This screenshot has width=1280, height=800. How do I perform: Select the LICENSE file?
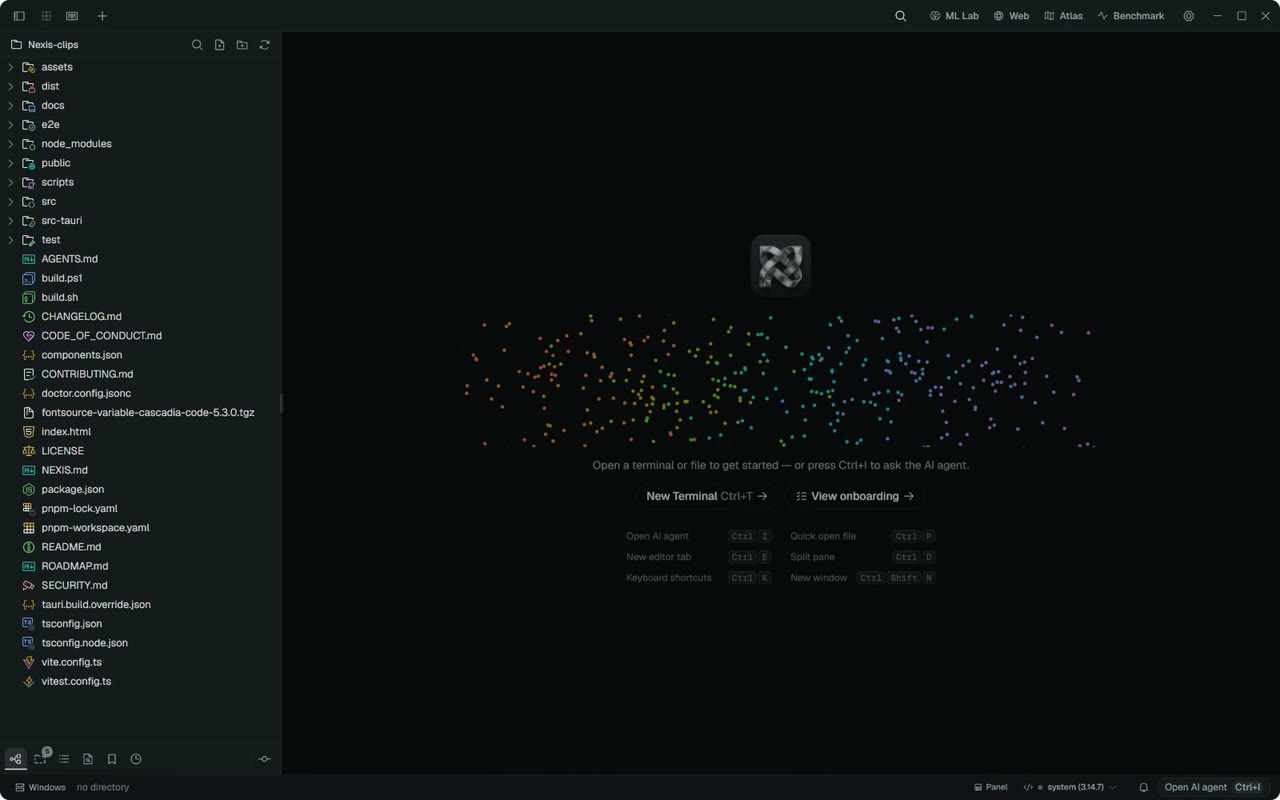(140, 451)
